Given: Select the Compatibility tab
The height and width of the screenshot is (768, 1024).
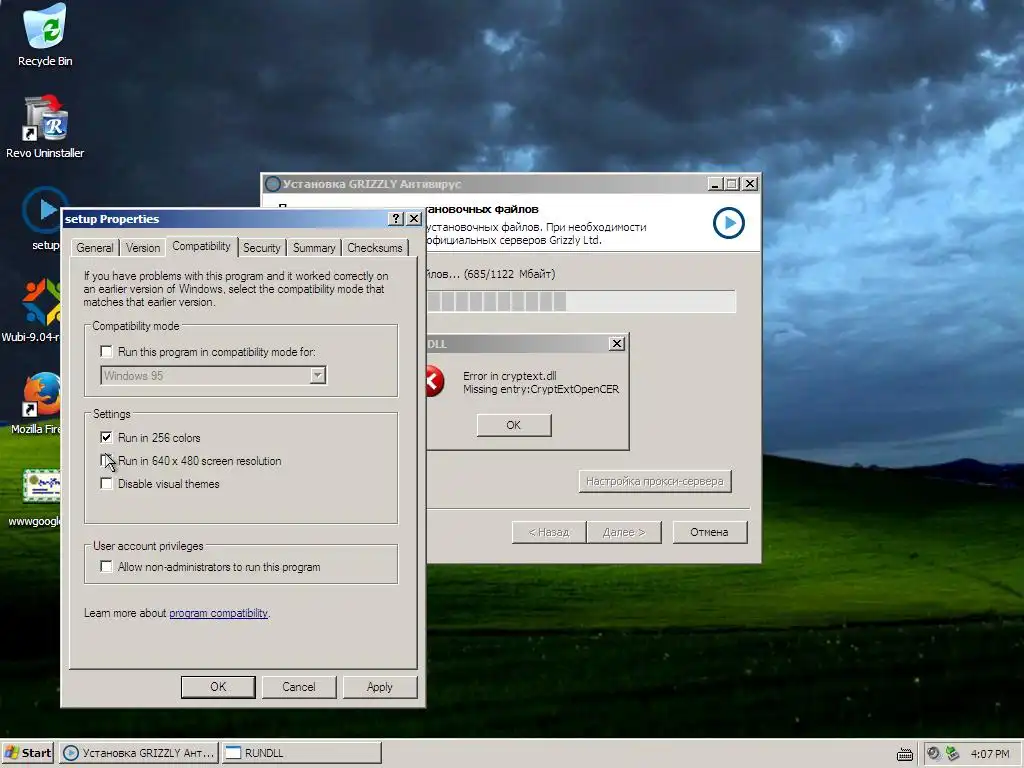Looking at the screenshot, I should tap(201, 246).
